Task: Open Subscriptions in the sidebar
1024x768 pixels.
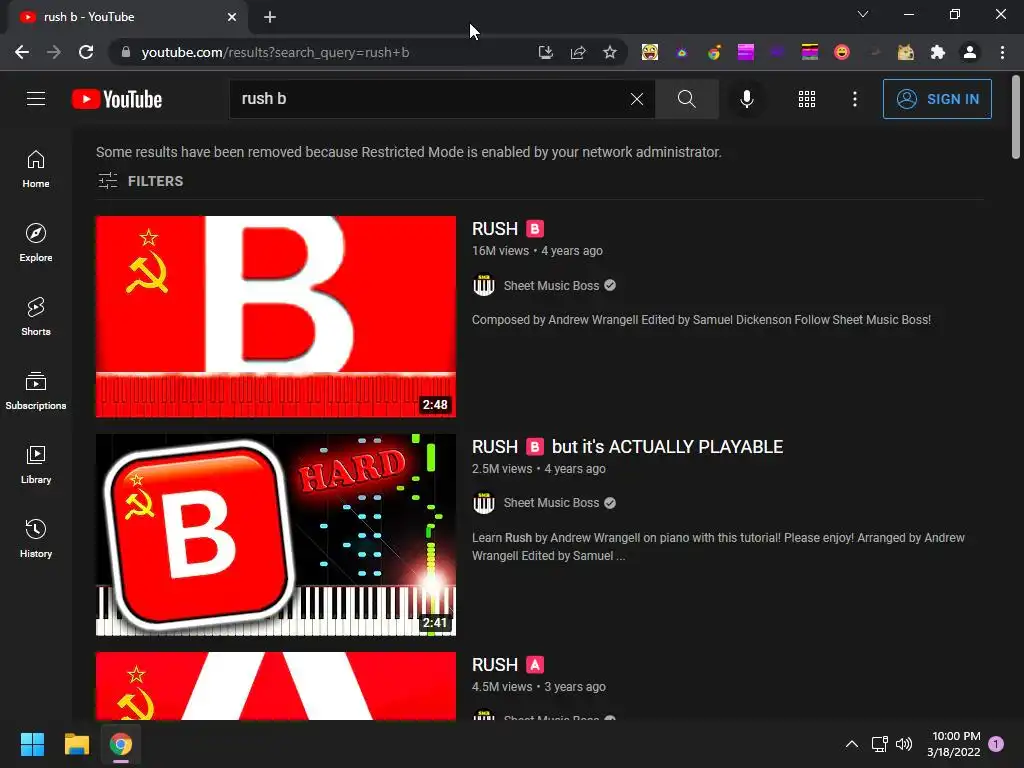Action: point(36,391)
